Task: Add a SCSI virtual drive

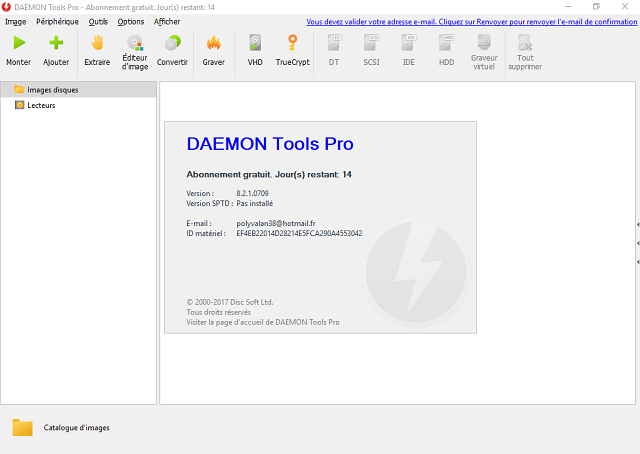Action: pos(371,43)
